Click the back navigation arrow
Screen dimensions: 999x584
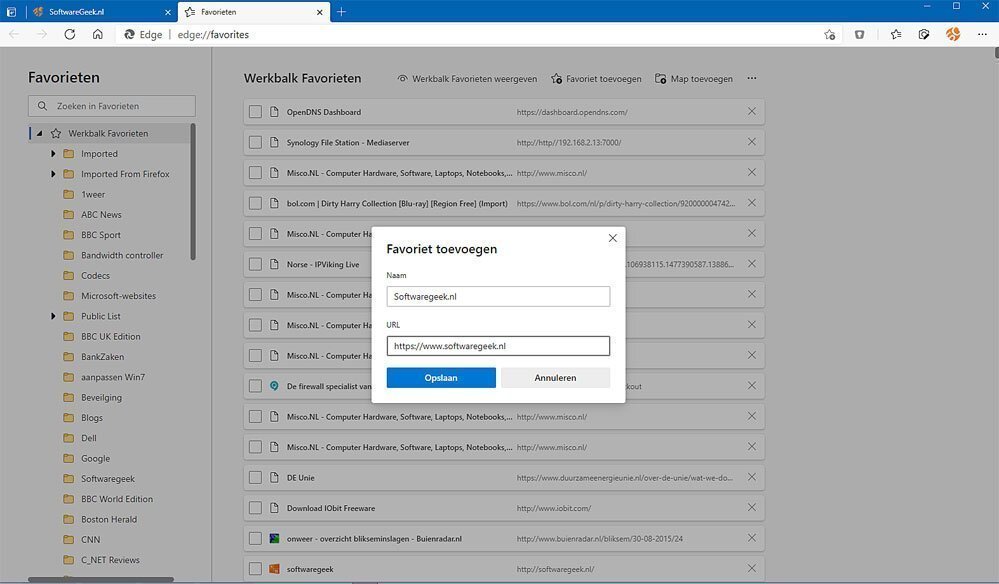(14, 34)
